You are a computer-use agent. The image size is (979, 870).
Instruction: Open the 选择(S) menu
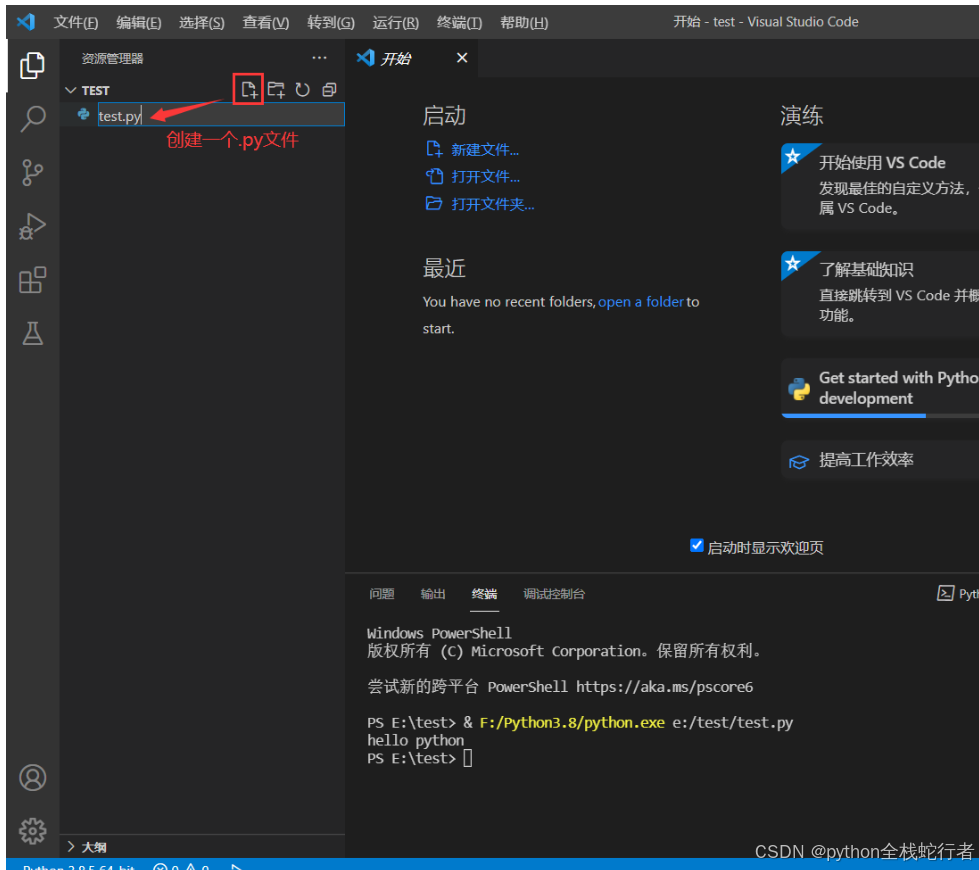(x=201, y=23)
